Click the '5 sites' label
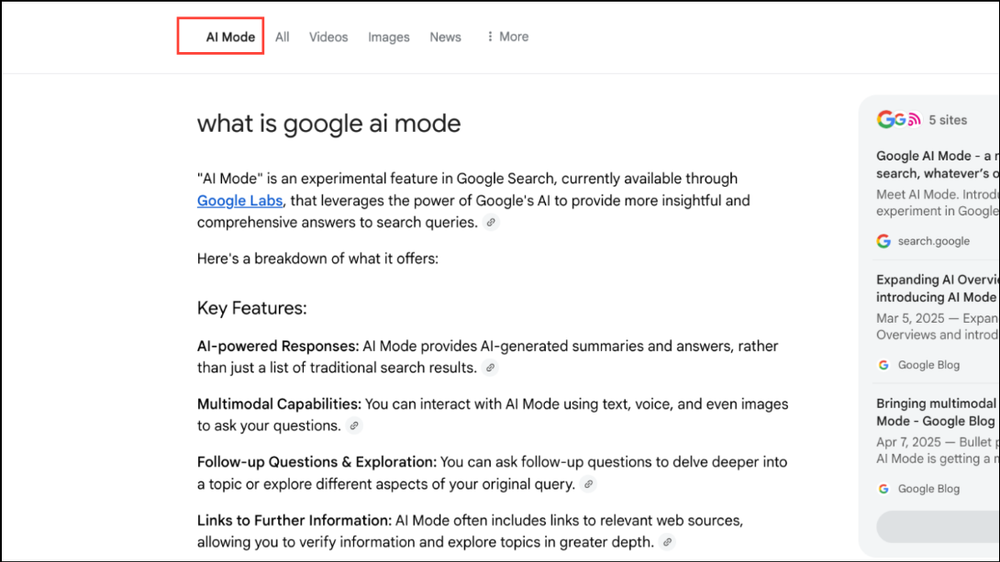Screen dimensions: 1000x562 (948, 120)
